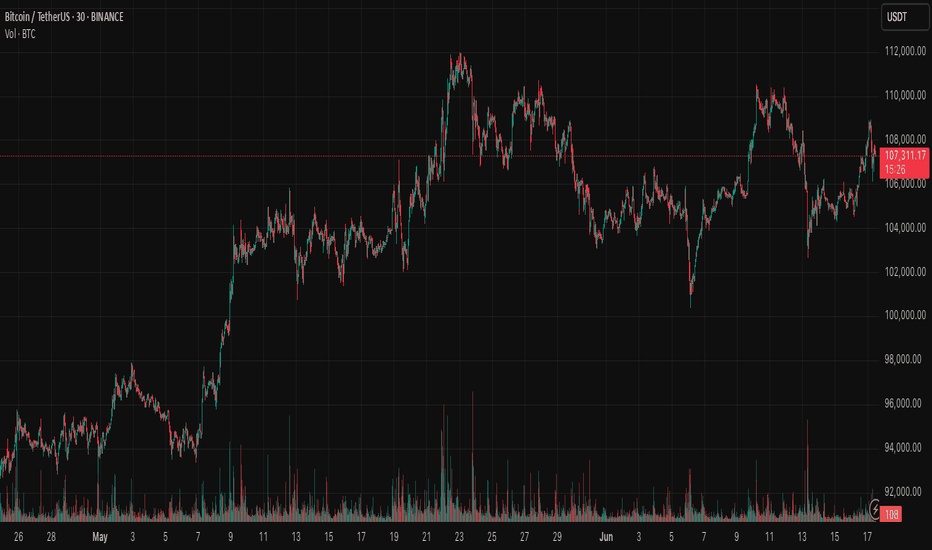Image resolution: width=932 pixels, height=550 pixels.
Task: Select the Vol · BTC indicator legend
Action: (20, 34)
